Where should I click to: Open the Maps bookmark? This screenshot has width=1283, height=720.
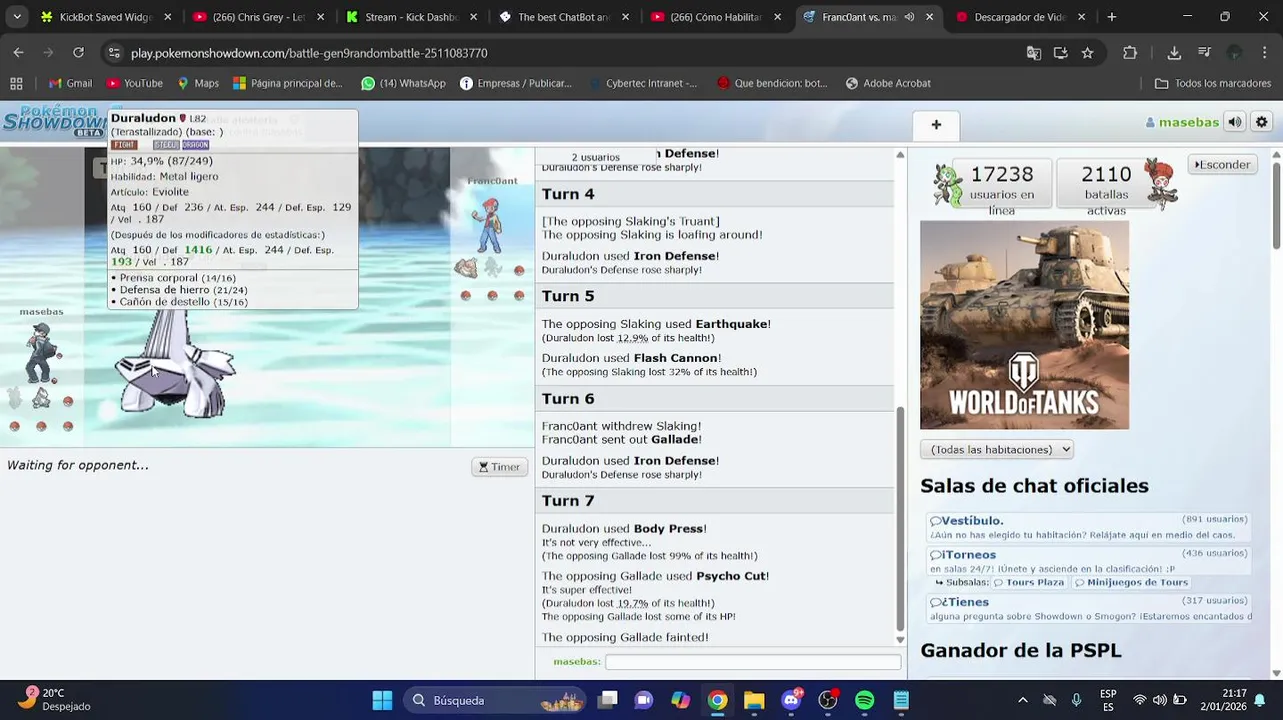[x=197, y=83]
